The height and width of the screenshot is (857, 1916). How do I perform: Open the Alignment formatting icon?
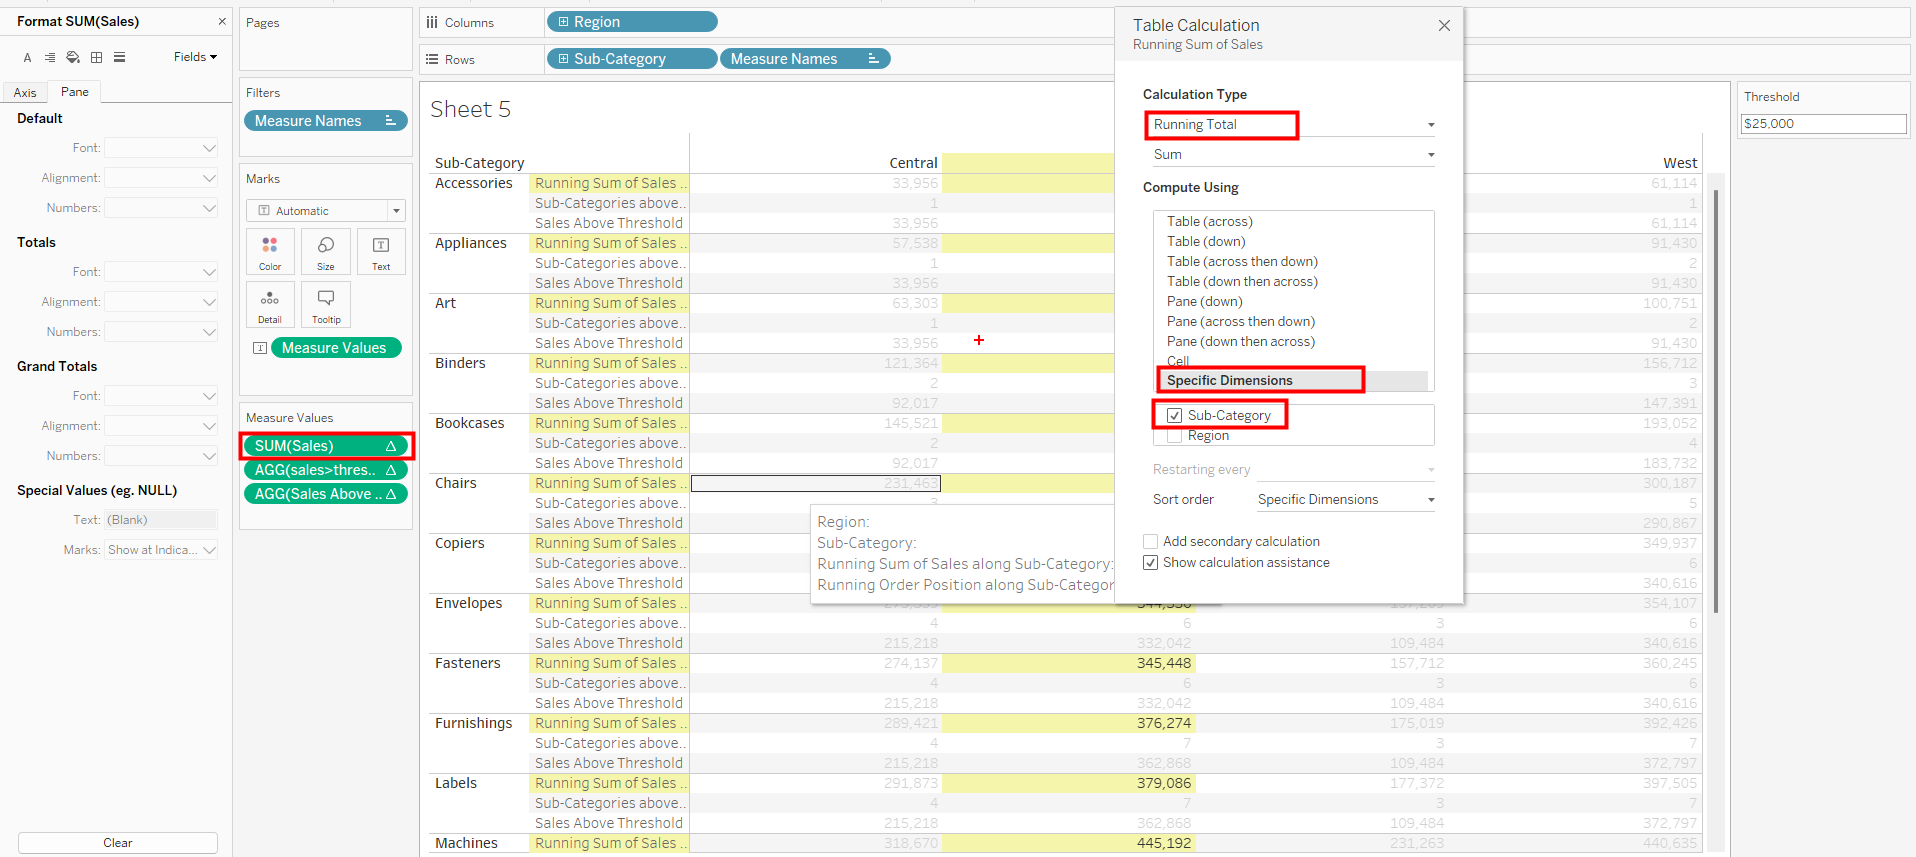coord(50,57)
